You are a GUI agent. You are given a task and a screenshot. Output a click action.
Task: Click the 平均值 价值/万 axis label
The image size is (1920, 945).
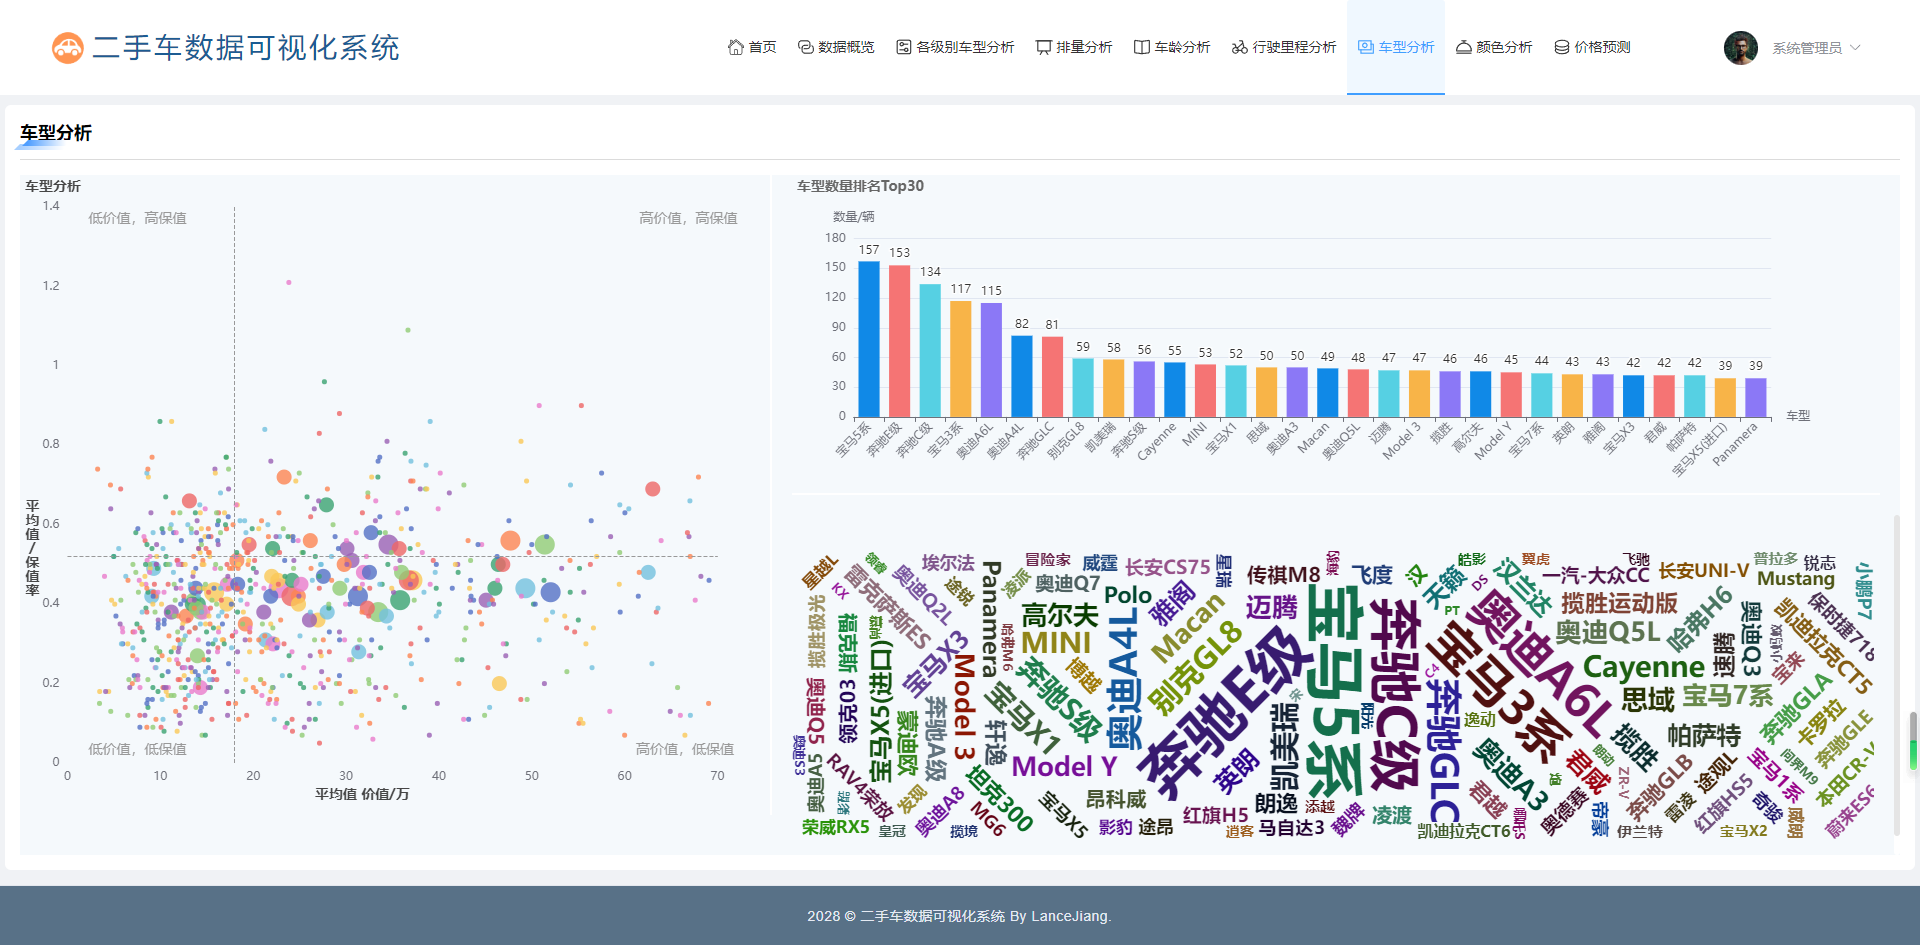point(362,794)
